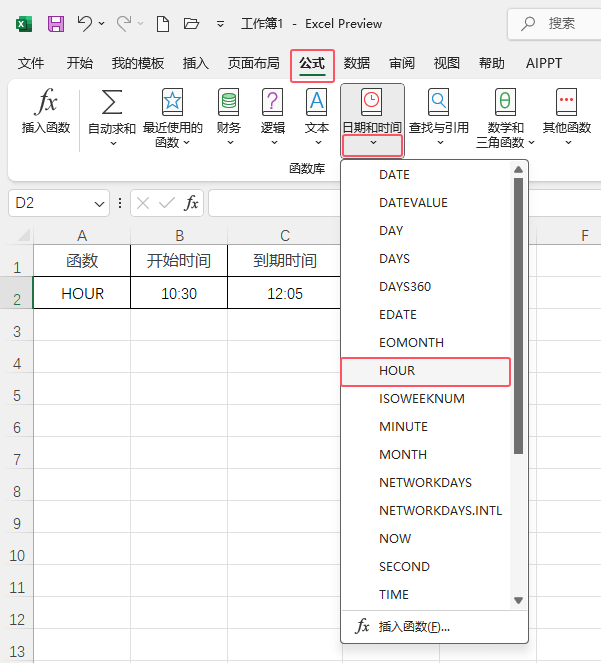Open a file with the folder icon
The width and height of the screenshot is (601, 663).
191,24
